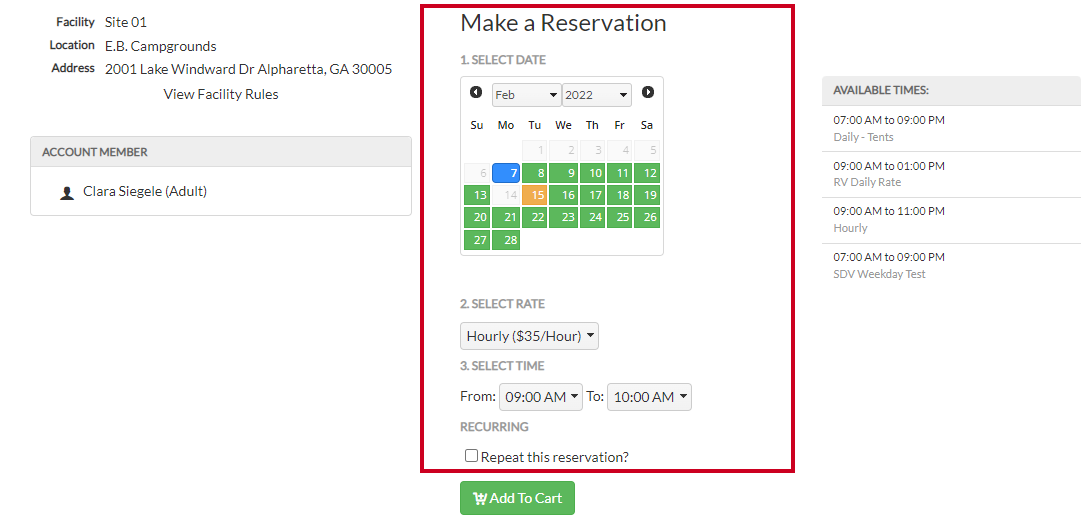
Task: Click the address 2001 Lake Windward Dr
Action: pyautogui.click(x=248, y=69)
